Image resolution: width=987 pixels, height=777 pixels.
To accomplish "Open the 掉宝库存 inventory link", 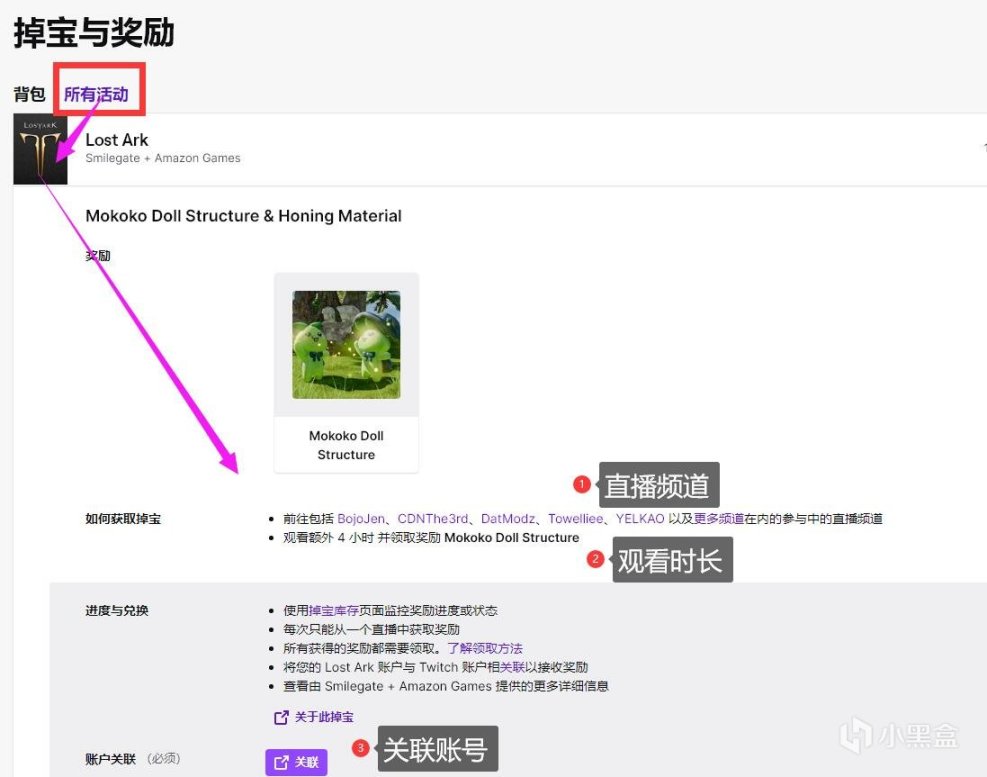I will click(334, 611).
